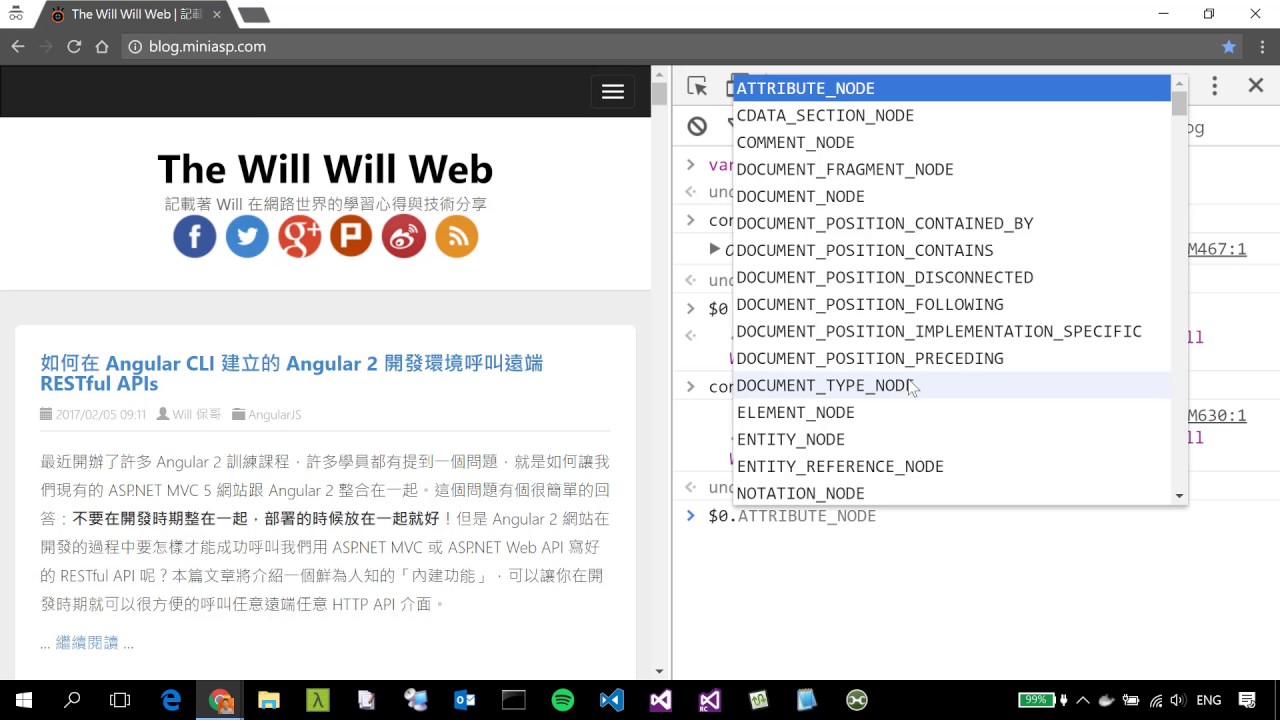Close the DevTools panel
Viewport: 1280px width, 720px height.
click(1256, 86)
